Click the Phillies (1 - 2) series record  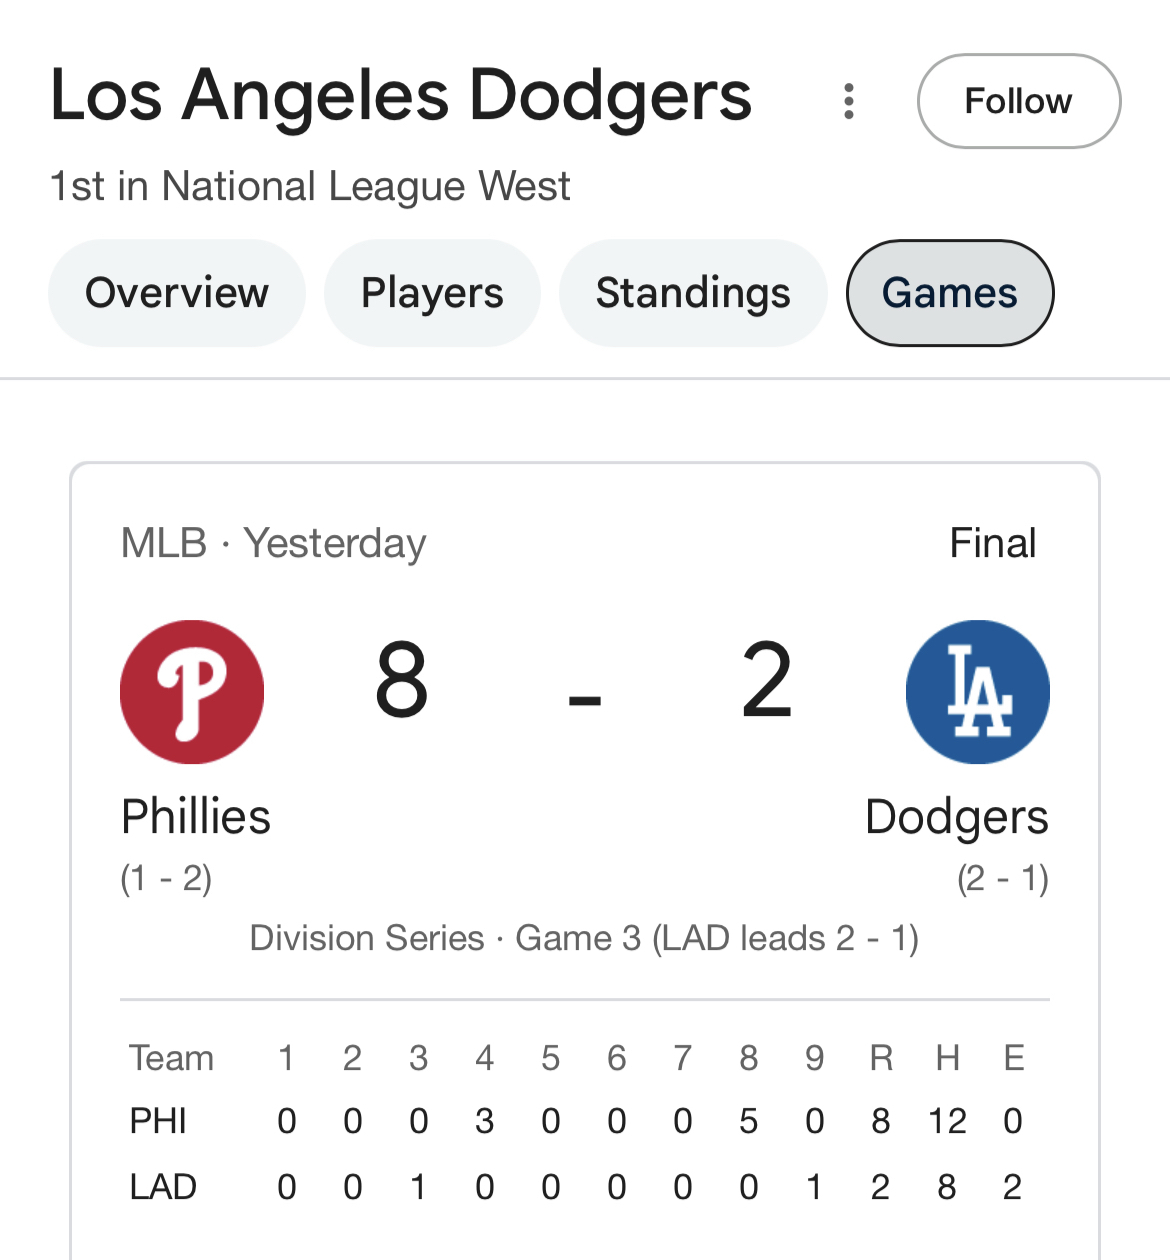coord(166,878)
